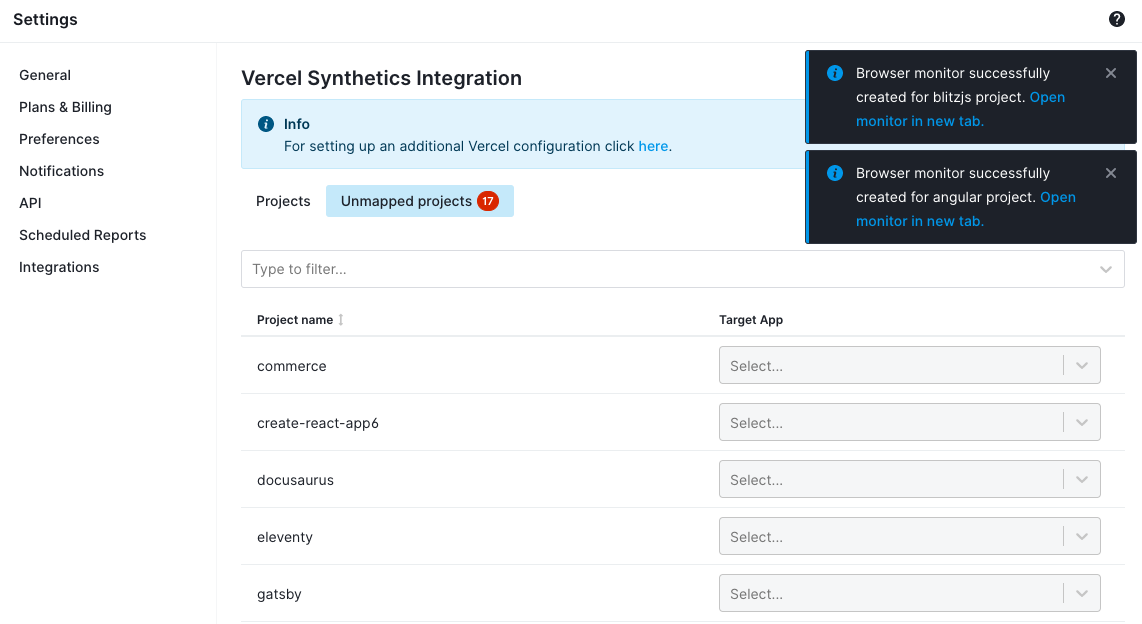Click the Settings page title
Viewport: 1142px width, 624px height.
(45, 20)
